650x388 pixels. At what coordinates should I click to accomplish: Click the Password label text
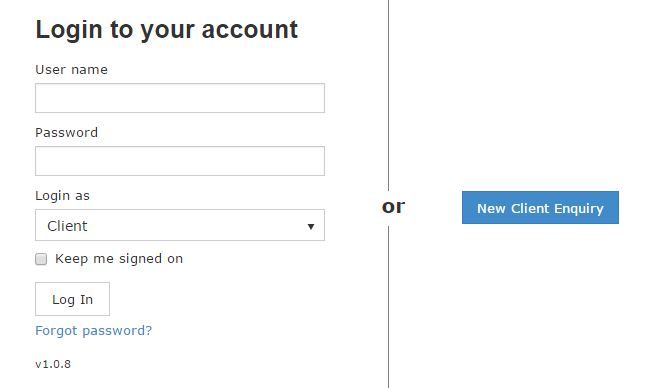tap(66, 133)
